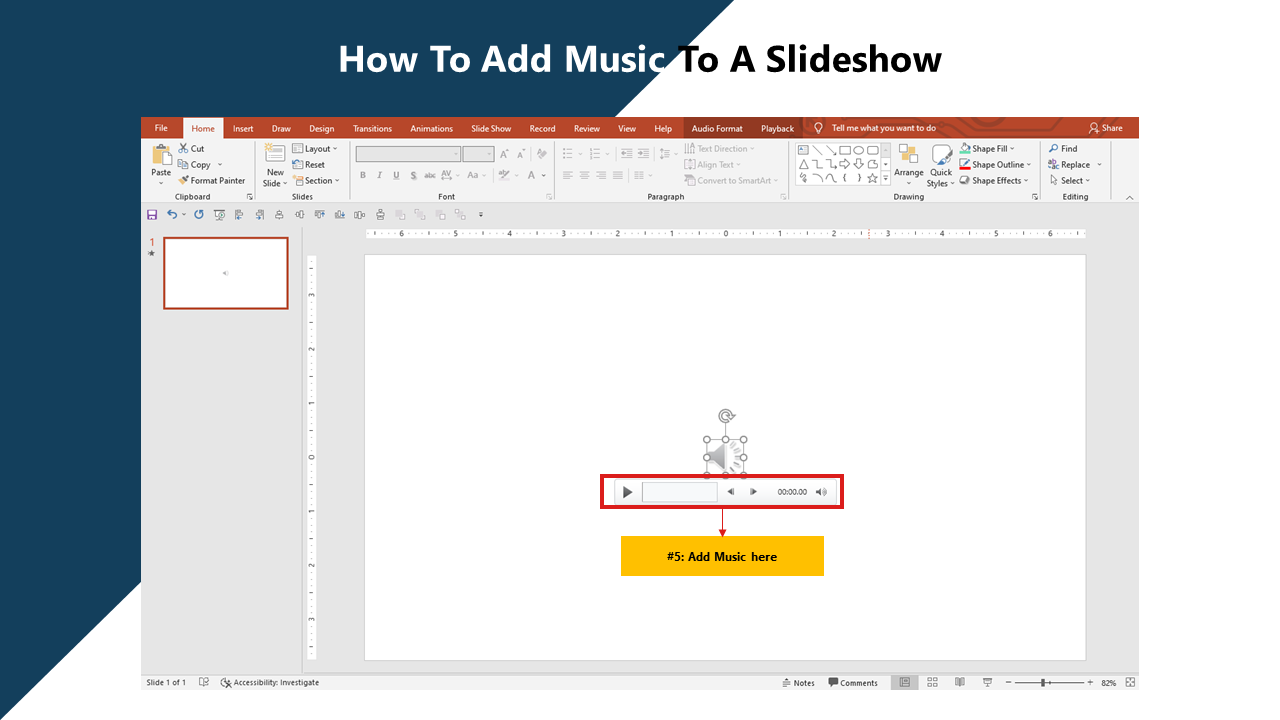
Task: Switch to the Transitions tab
Action: pyautogui.click(x=372, y=128)
